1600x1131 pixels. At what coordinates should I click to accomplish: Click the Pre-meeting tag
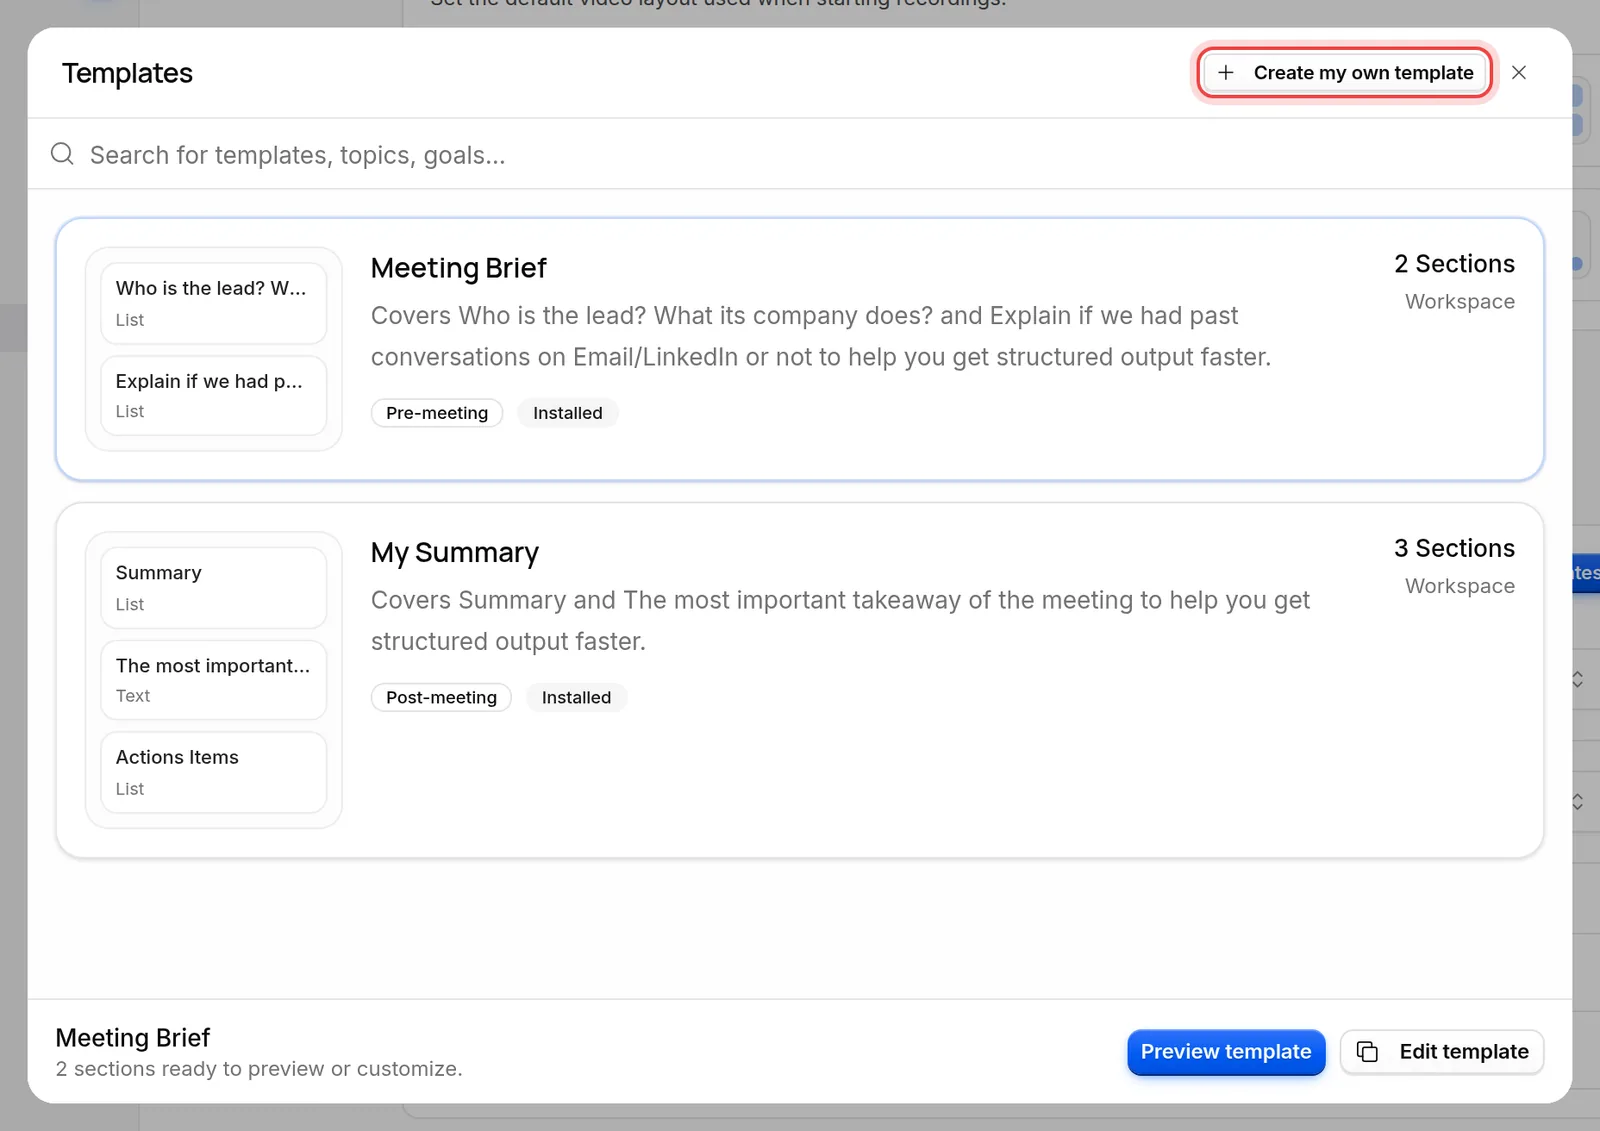tap(437, 413)
